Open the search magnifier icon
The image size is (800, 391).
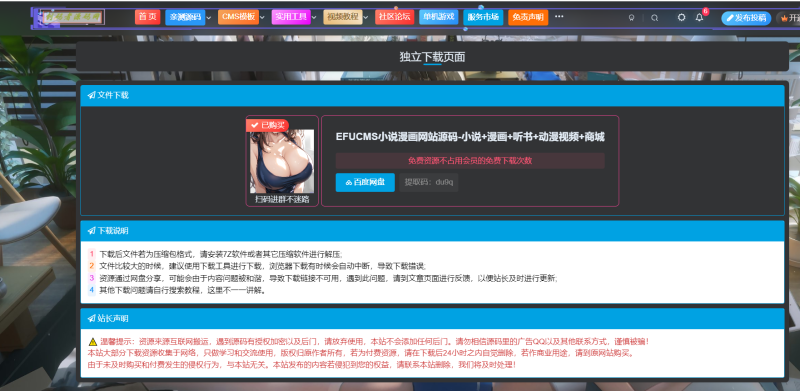(655, 17)
